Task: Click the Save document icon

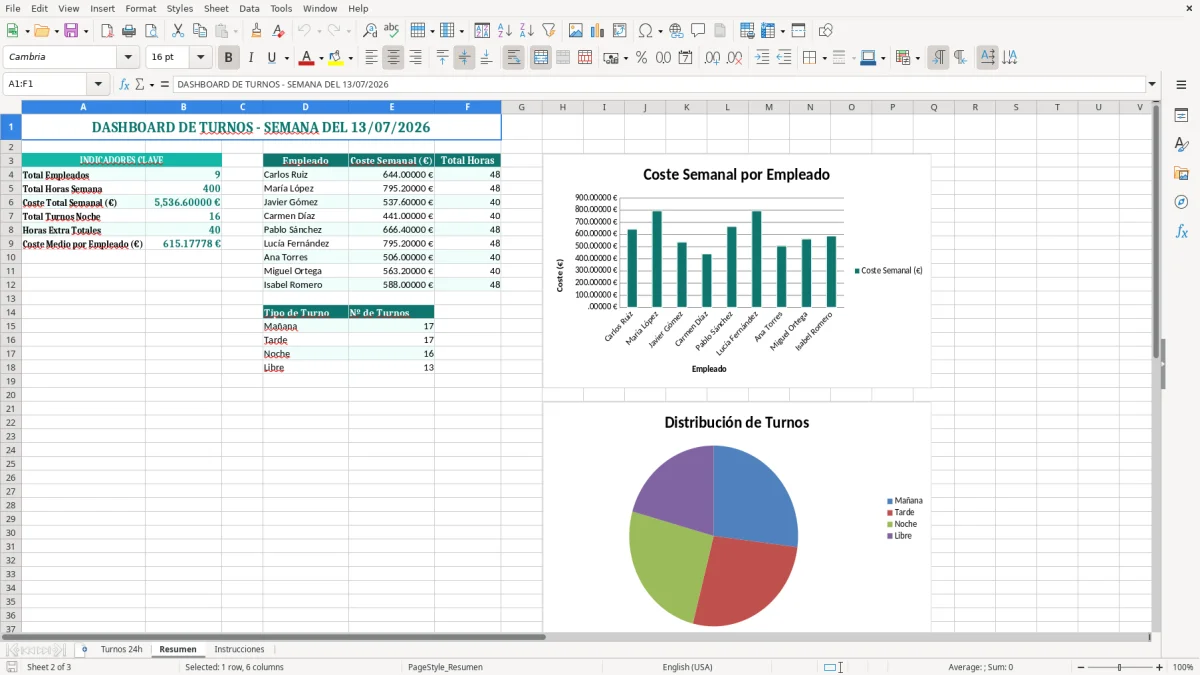Action: coord(71,31)
